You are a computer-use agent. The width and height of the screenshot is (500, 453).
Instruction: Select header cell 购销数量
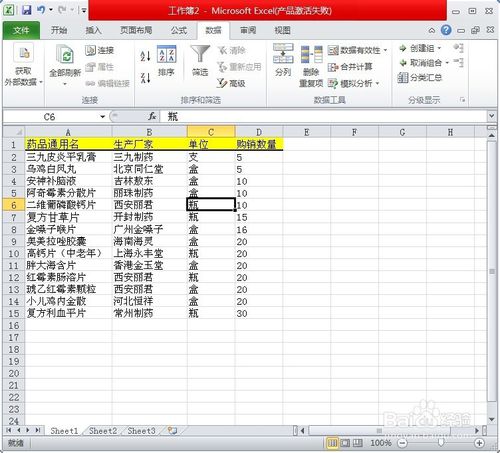(259, 144)
